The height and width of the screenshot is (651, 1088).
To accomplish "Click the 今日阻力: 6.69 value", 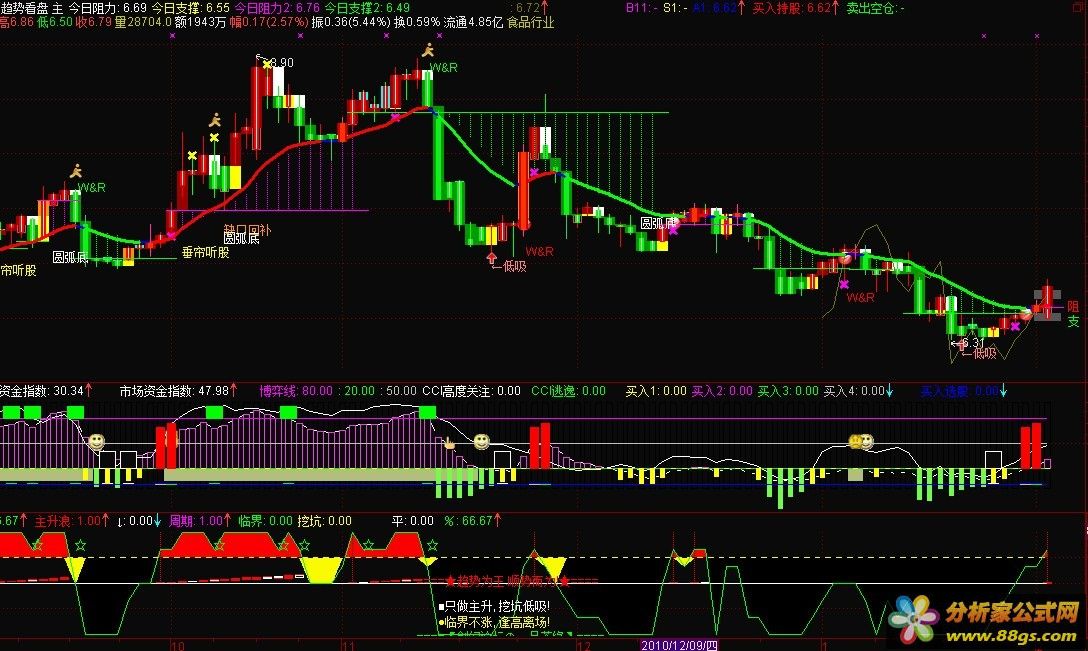I will [108, 8].
